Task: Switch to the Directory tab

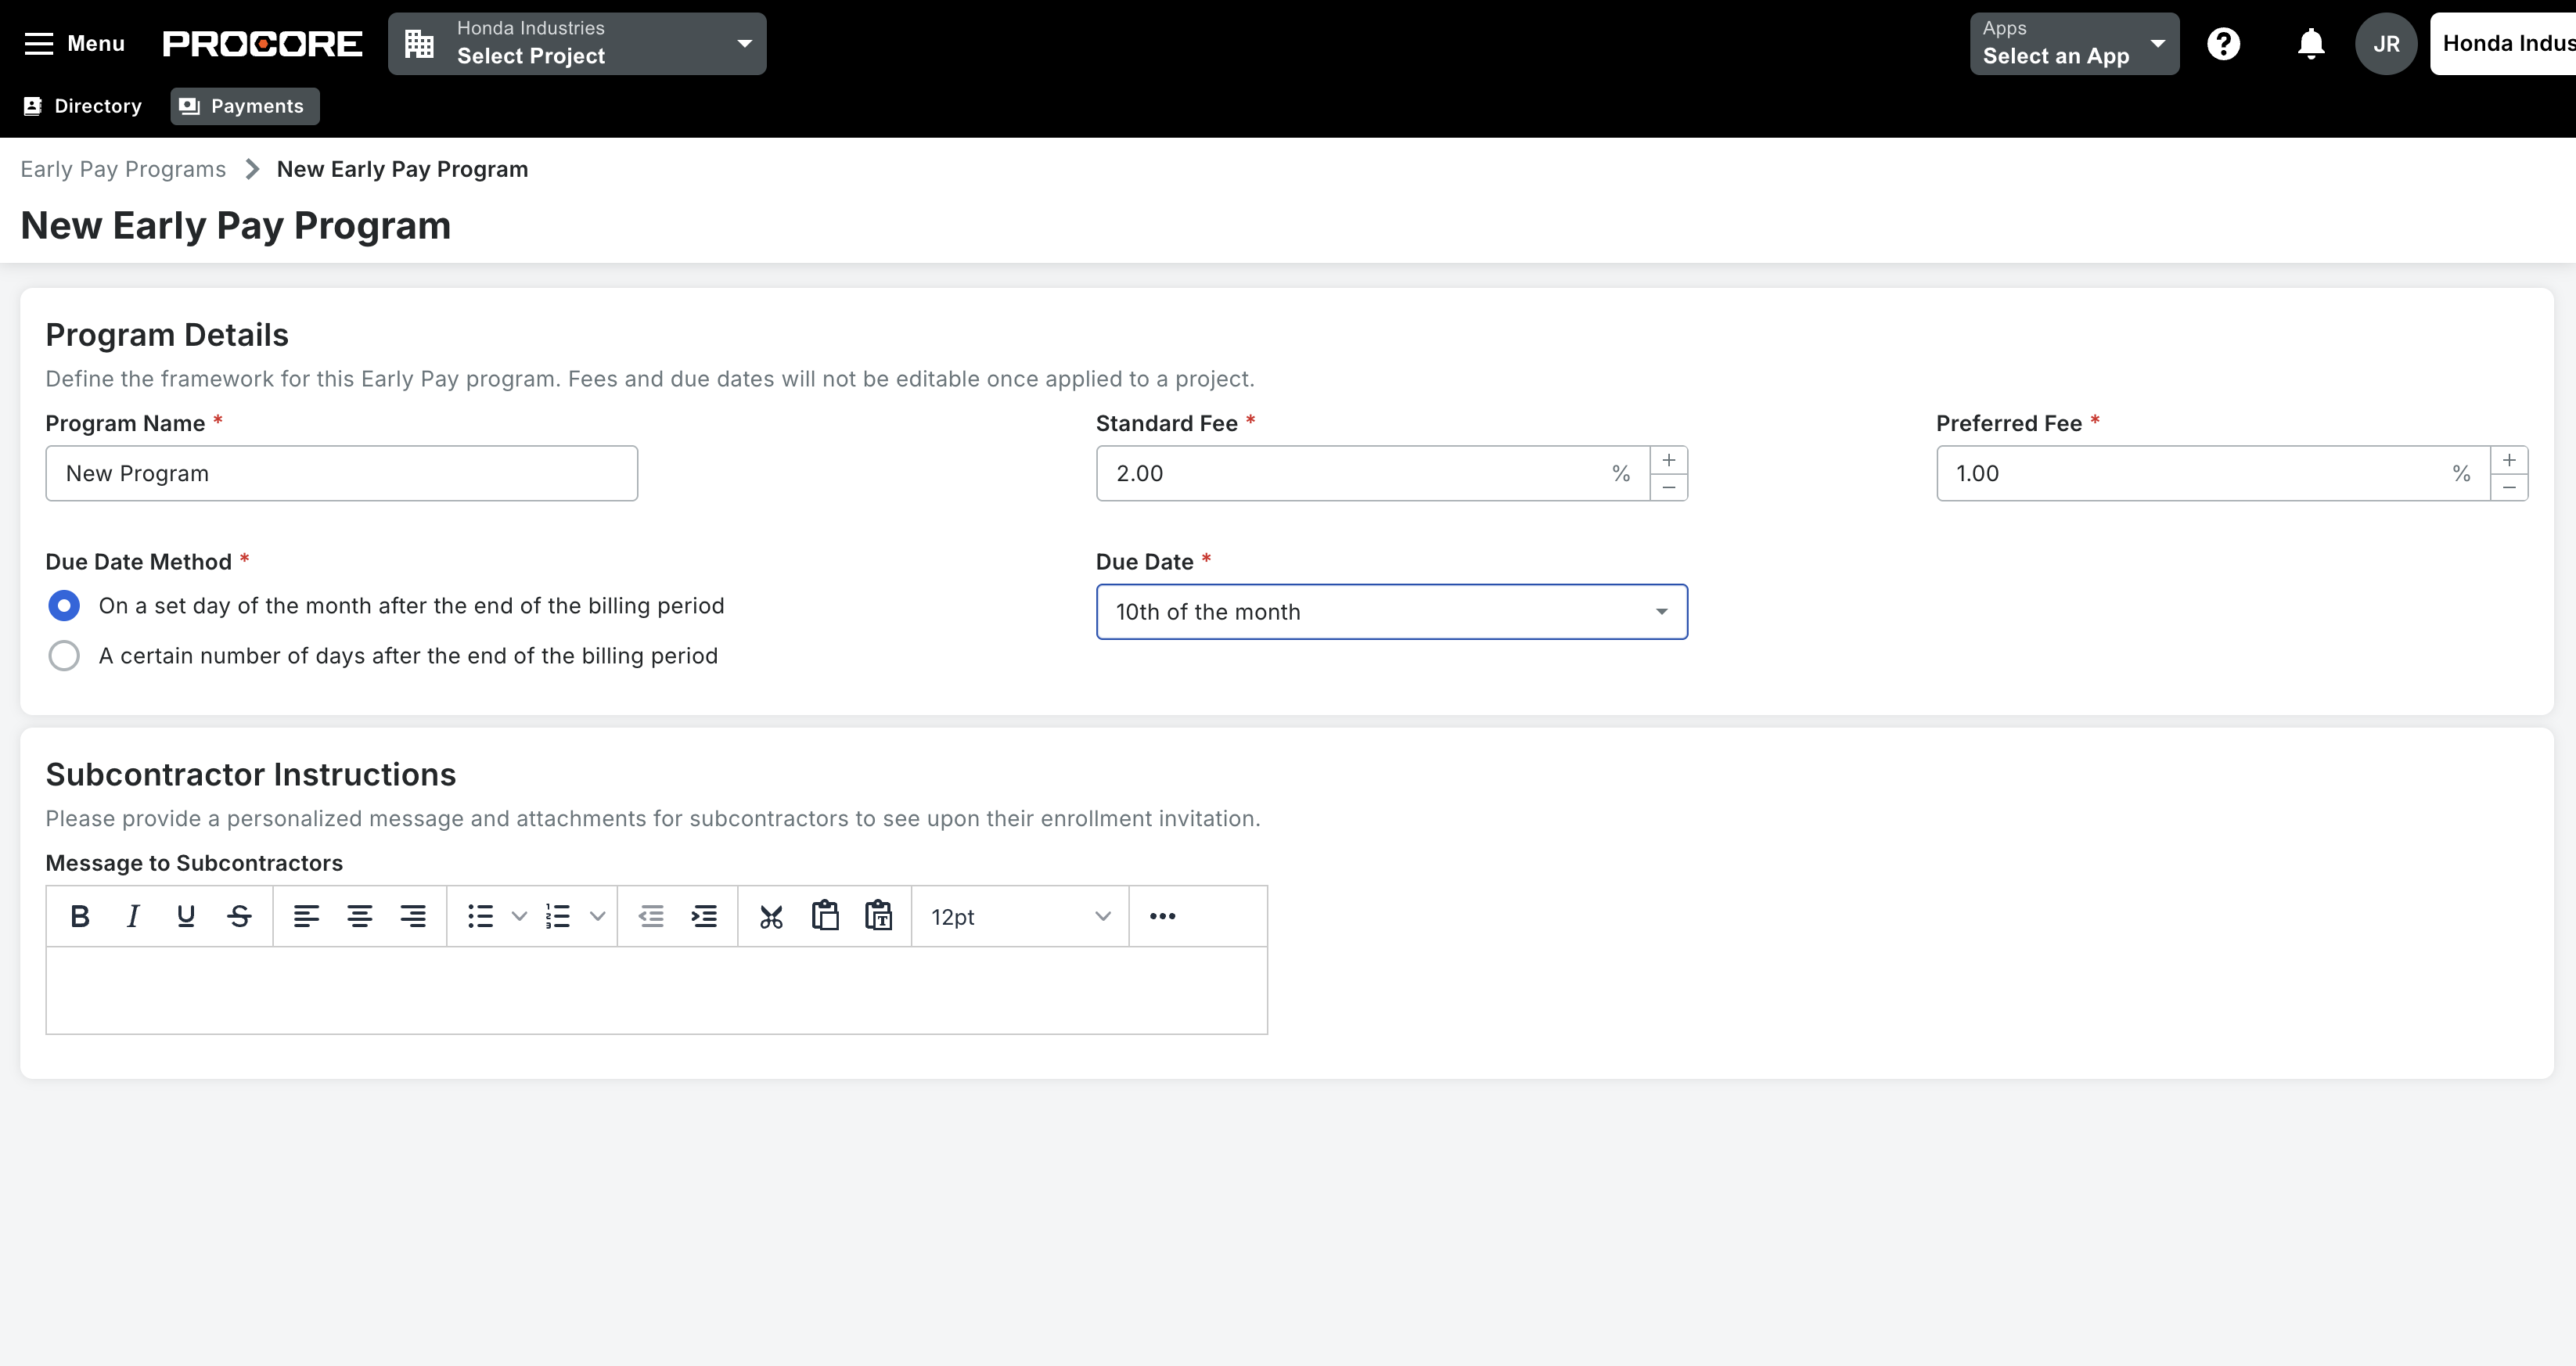Action: 83,106
